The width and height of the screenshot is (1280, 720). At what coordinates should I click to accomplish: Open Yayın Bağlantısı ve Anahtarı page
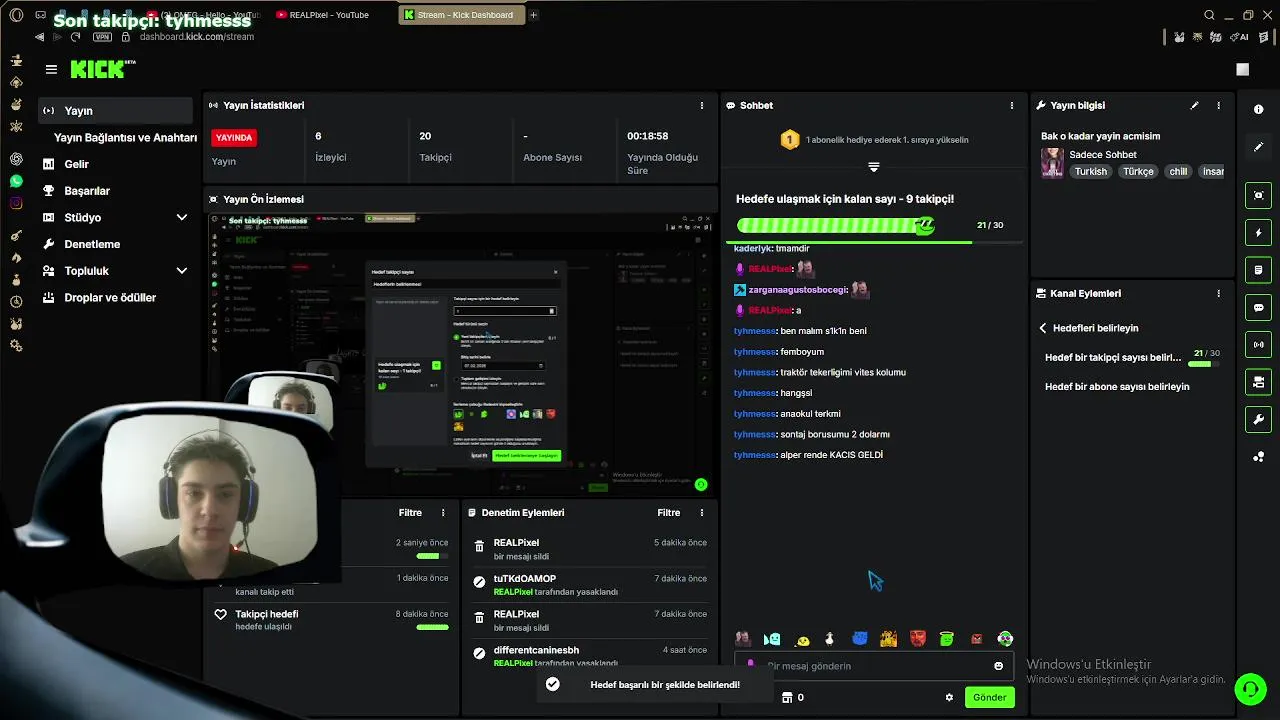pos(125,137)
